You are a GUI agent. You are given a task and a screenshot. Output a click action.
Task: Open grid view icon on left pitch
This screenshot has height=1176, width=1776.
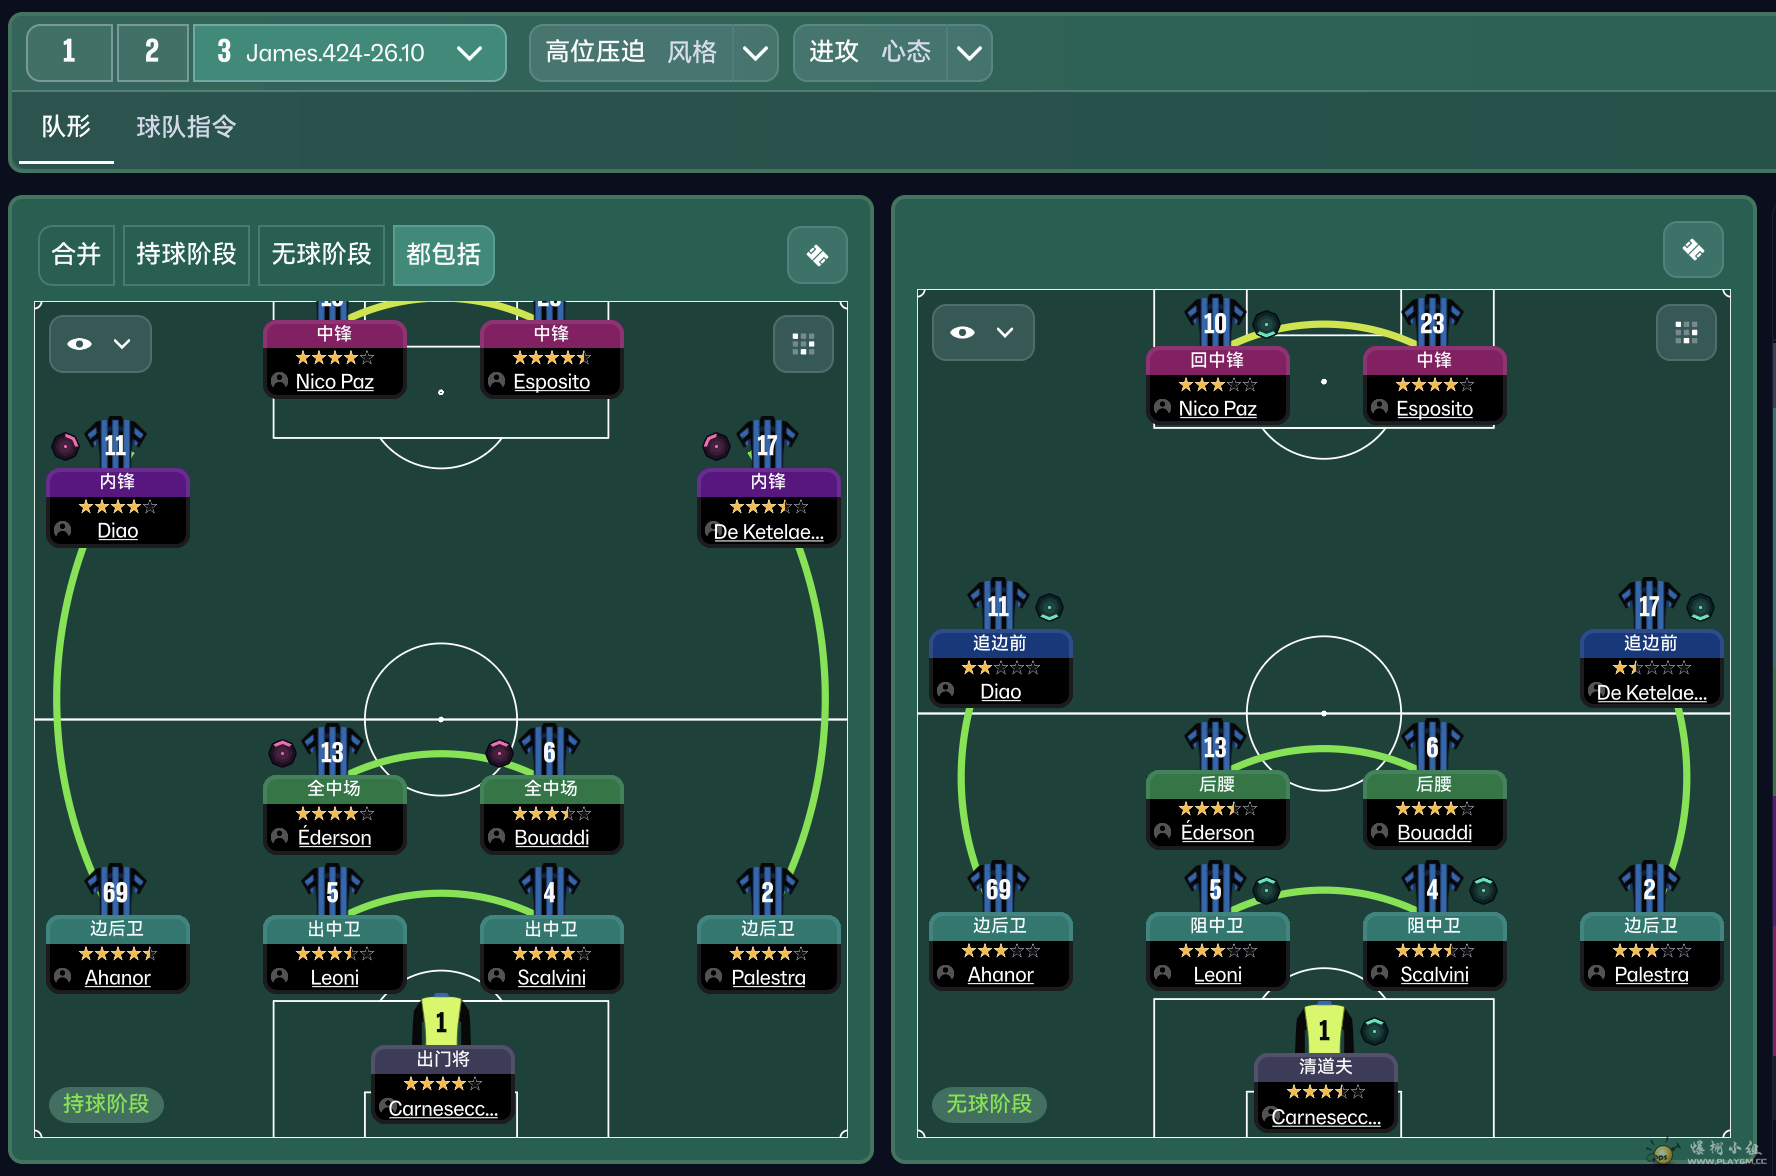coord(803,345)
